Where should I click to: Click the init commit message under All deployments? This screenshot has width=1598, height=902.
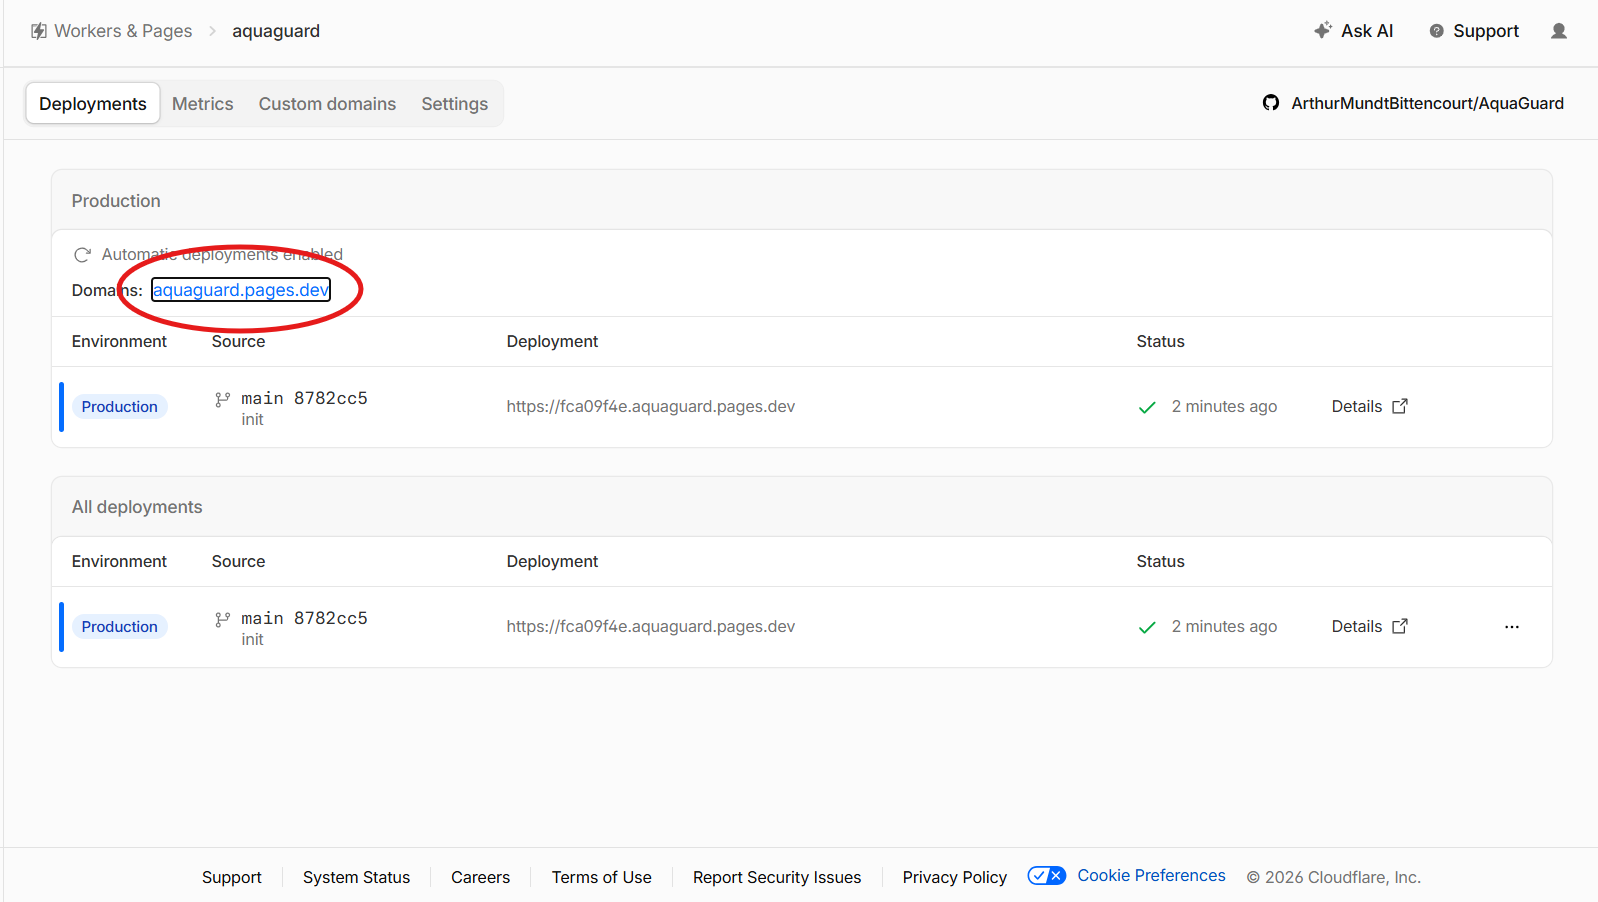tap(252, 640)
